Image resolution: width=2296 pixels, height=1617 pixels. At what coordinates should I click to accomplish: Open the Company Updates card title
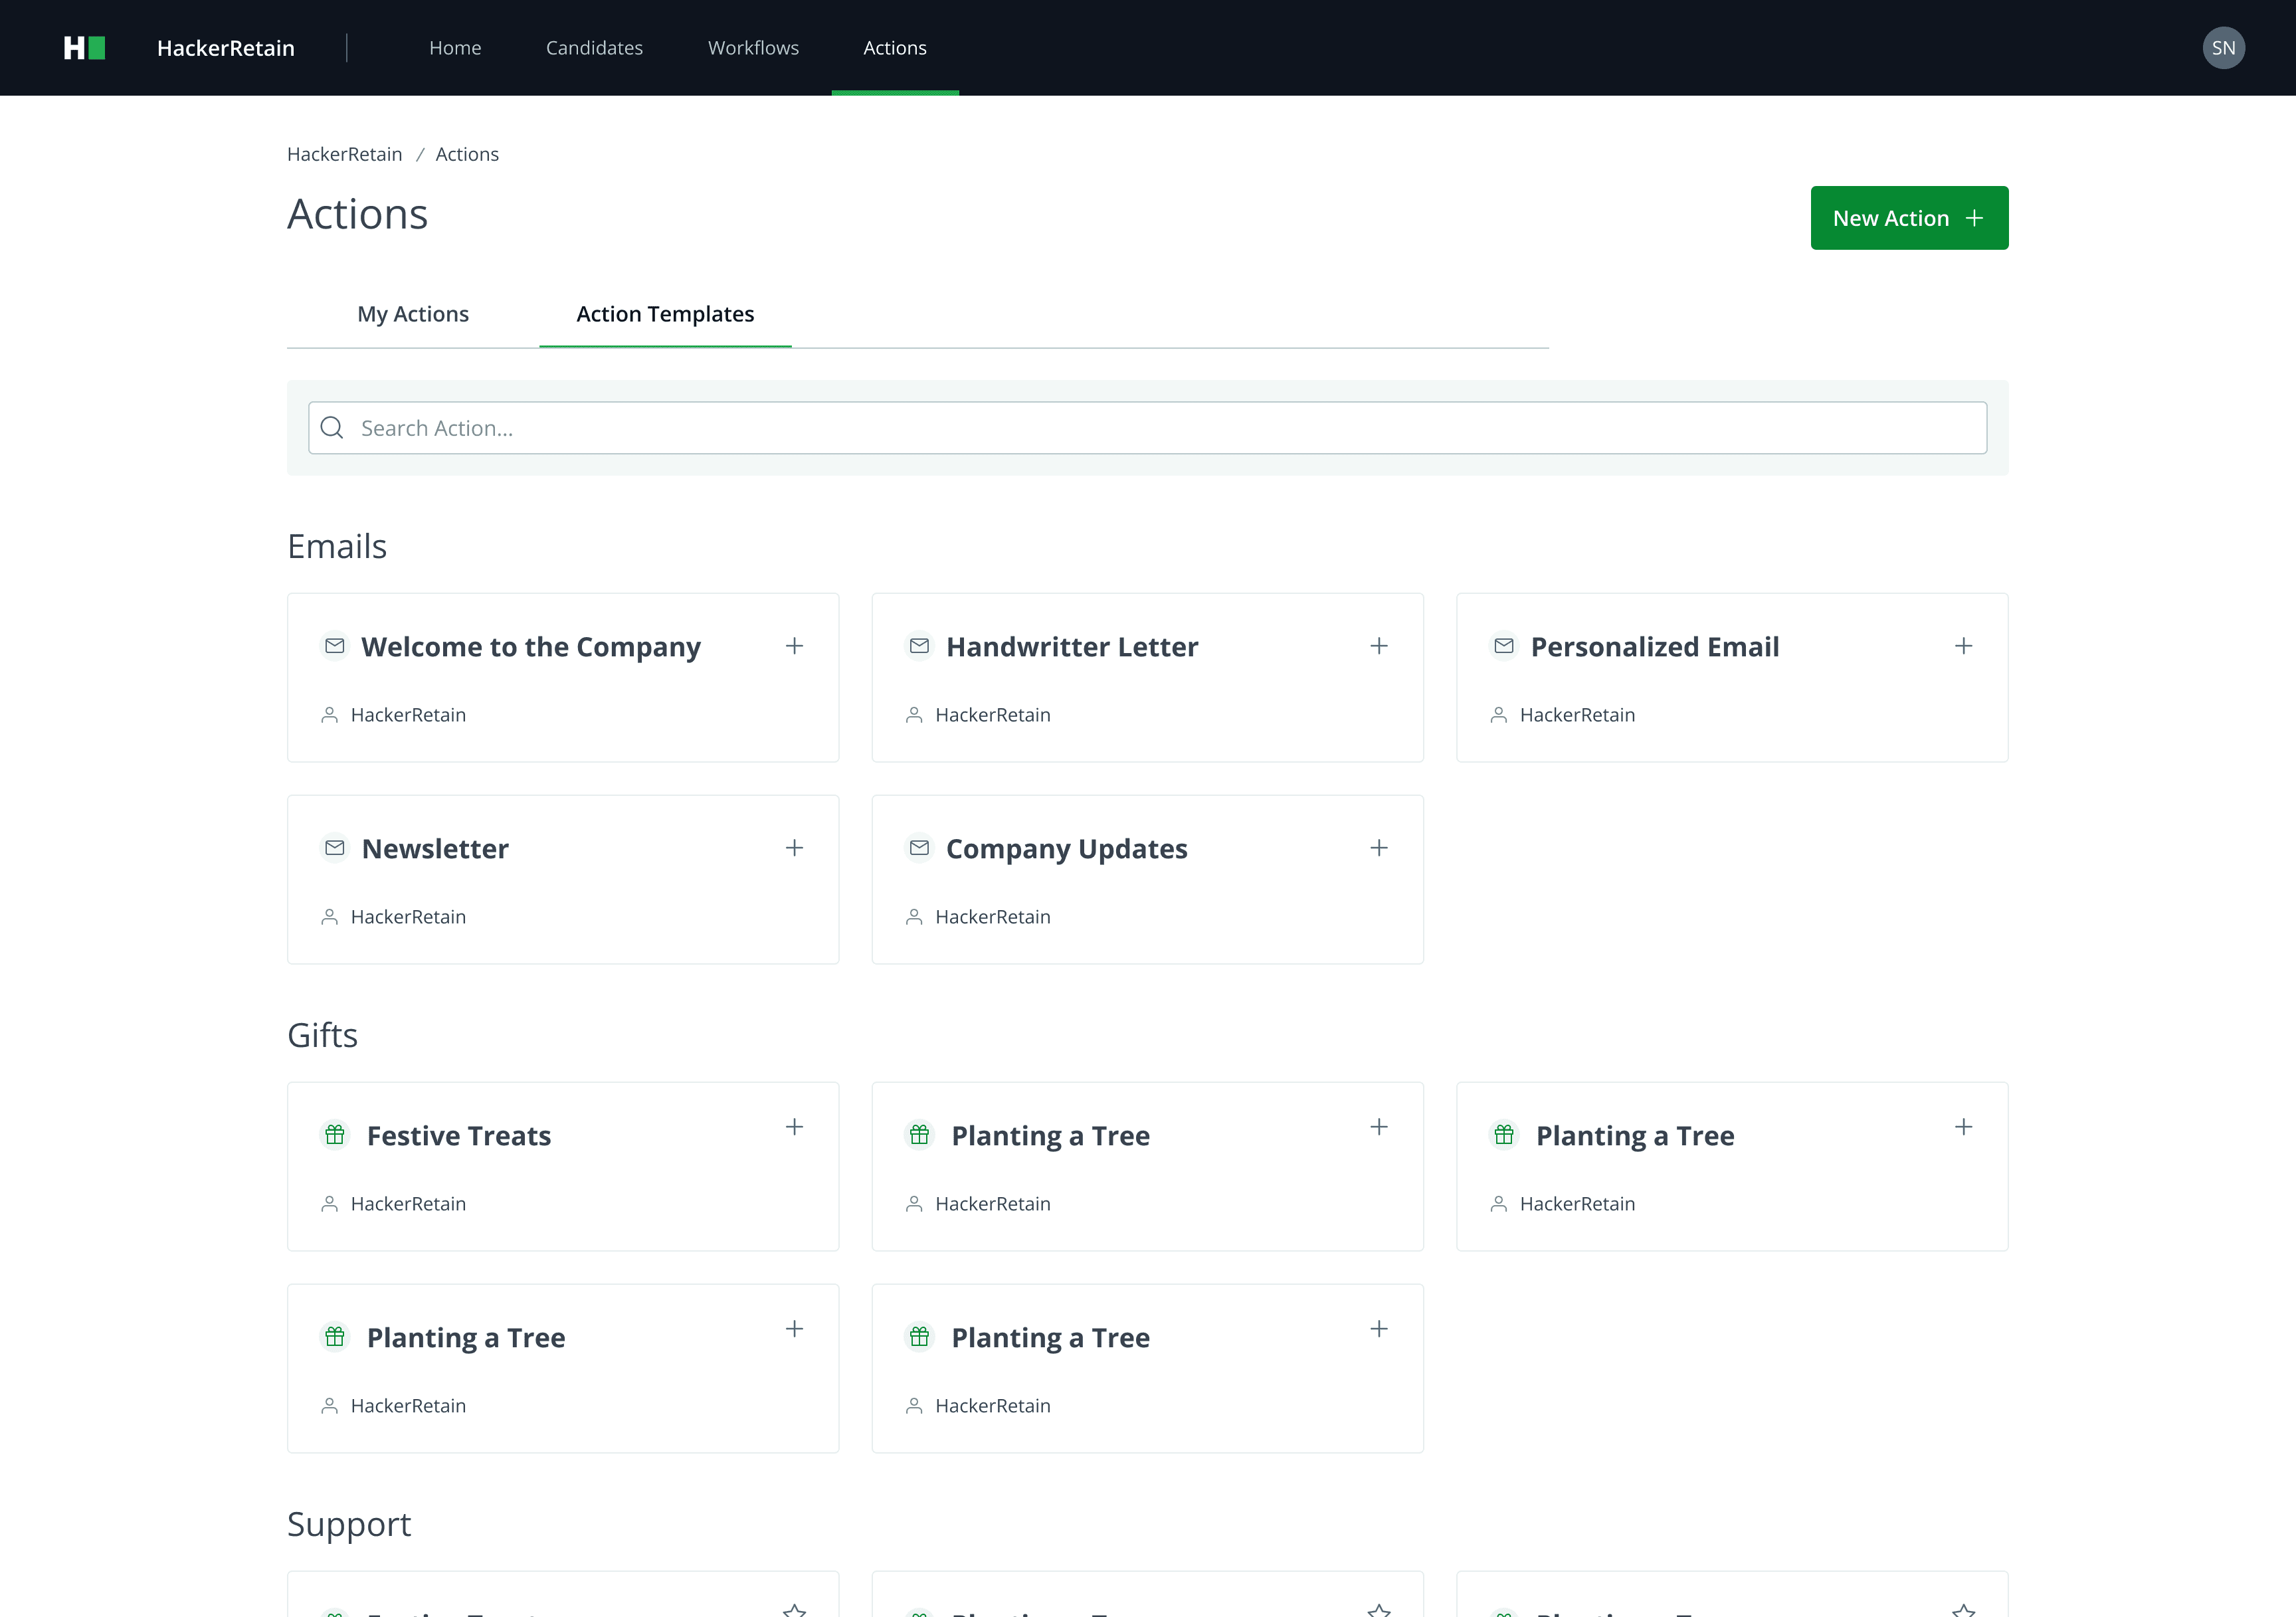[x=1067, y=849]
